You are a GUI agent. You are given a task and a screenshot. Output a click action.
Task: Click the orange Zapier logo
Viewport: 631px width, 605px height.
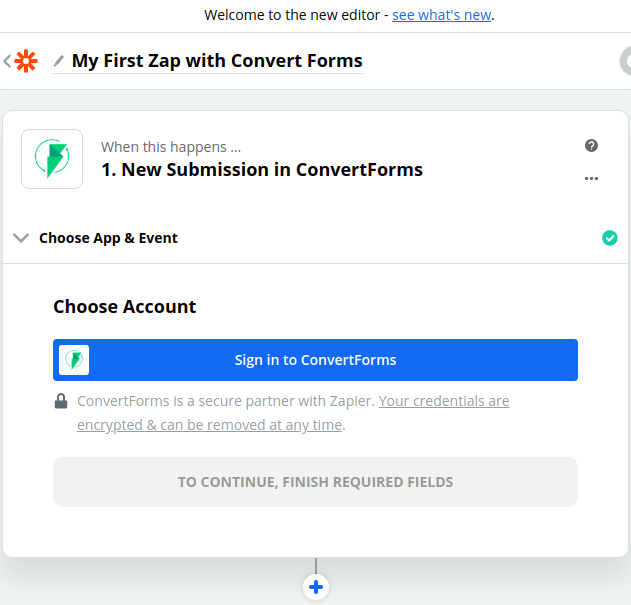(x=26, y=61)
